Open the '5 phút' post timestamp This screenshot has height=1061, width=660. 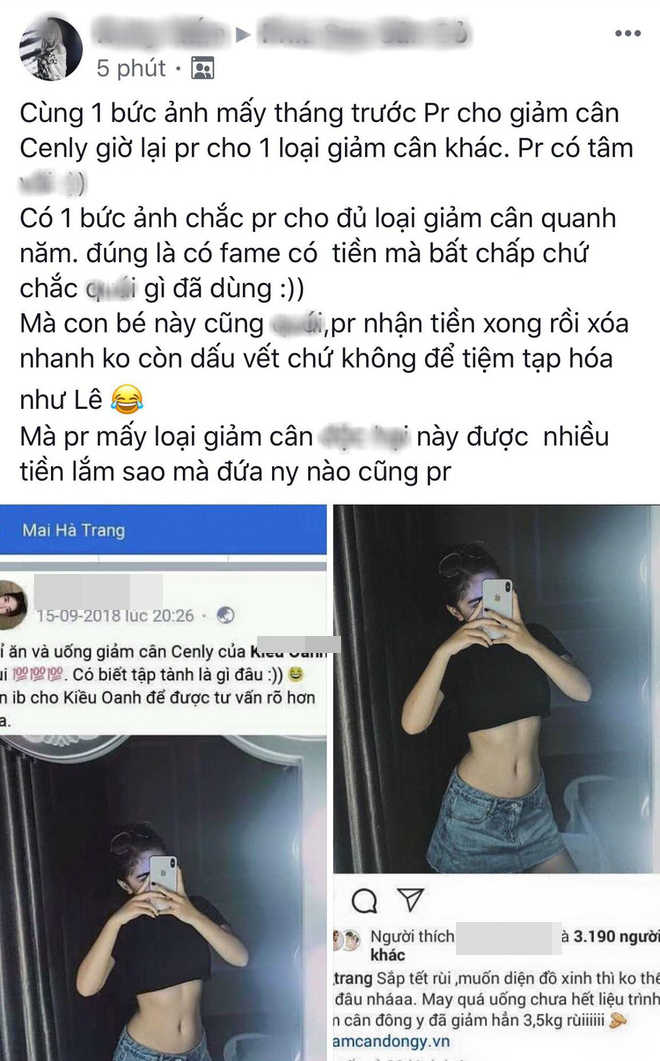pyautogui.click(x=131, y=68)
